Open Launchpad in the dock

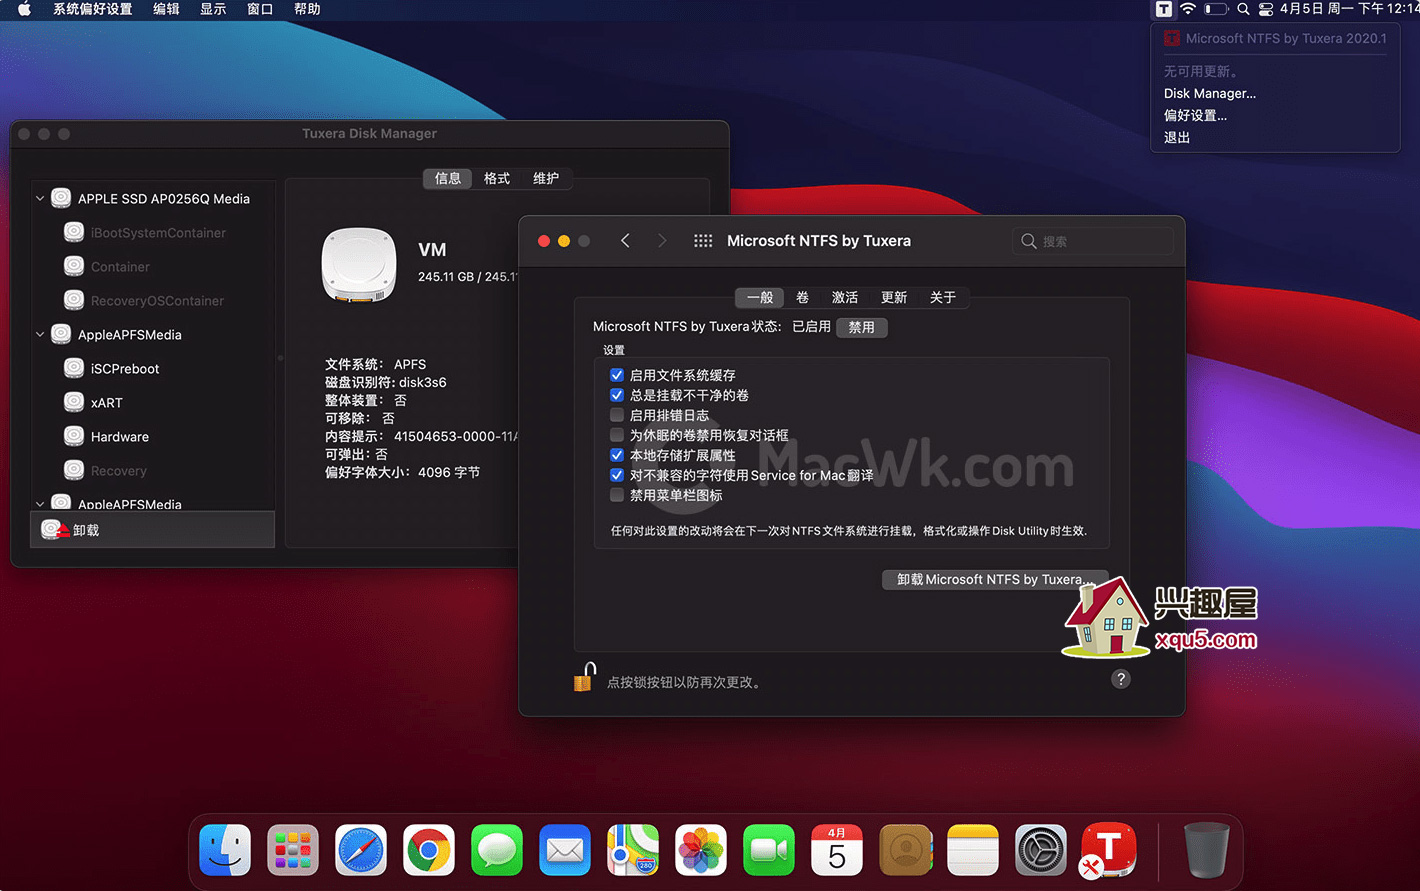[293, 850]
